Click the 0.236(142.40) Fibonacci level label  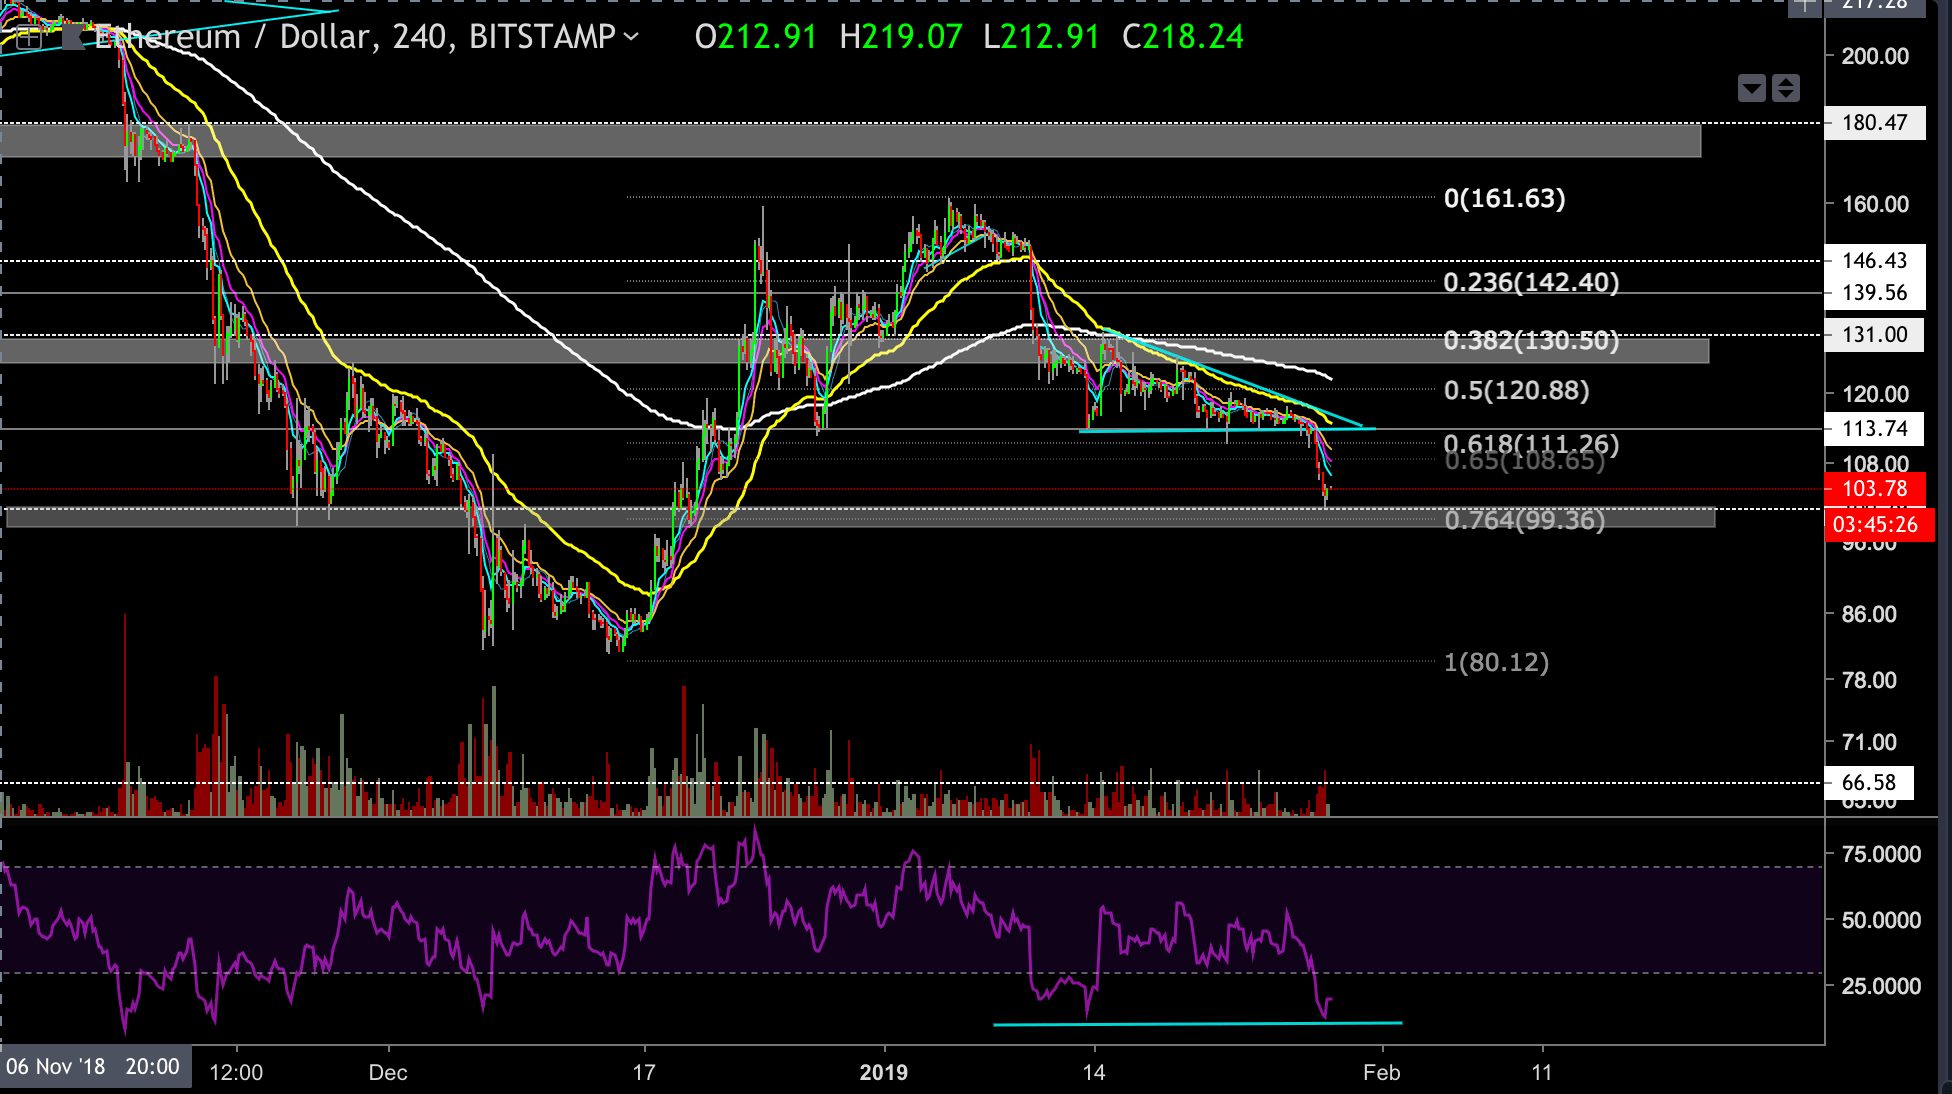pyautogui.click(x=1531, y=282)
